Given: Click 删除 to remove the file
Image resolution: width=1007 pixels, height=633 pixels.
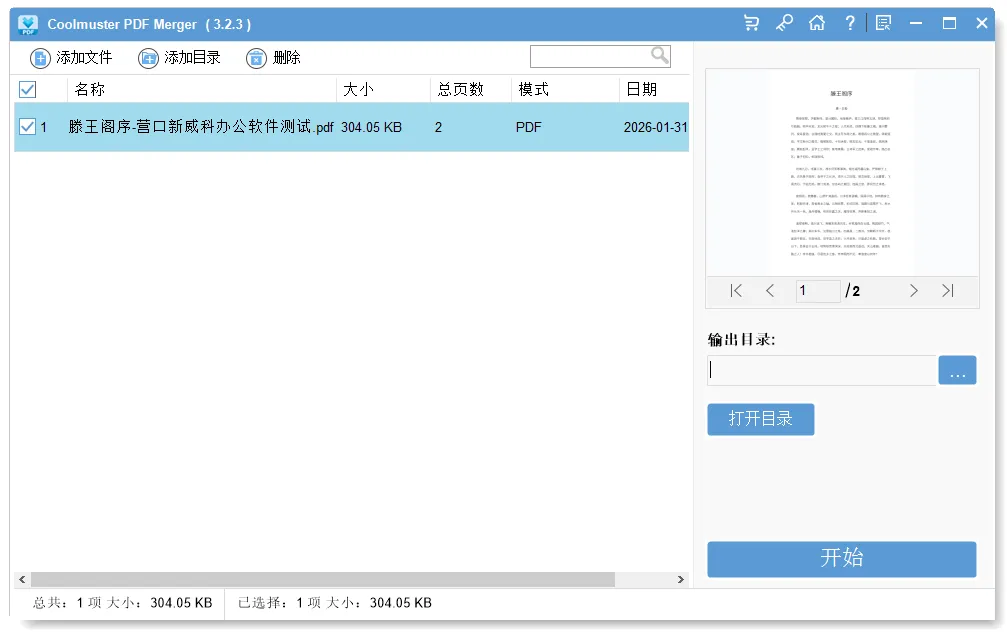Looking at the screenshot, I should (x=274, y=58).
